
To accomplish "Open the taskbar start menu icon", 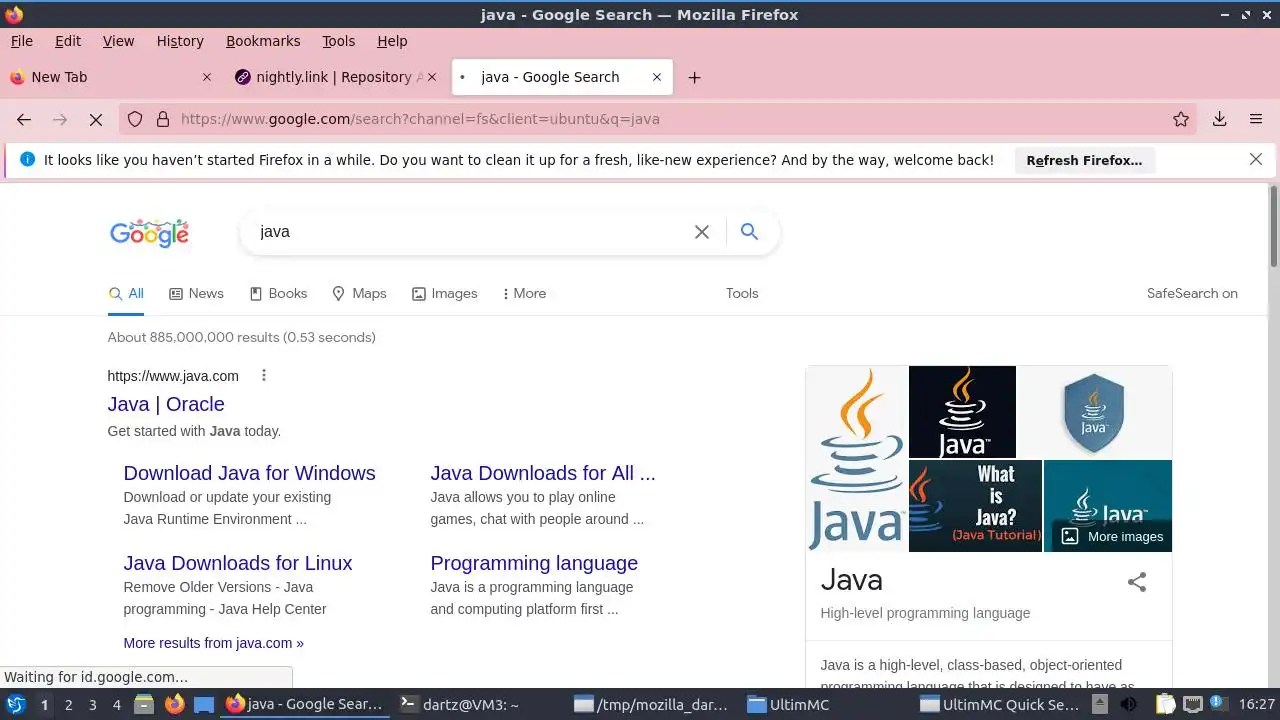I will pyautogui.click(x=16, y=705).
